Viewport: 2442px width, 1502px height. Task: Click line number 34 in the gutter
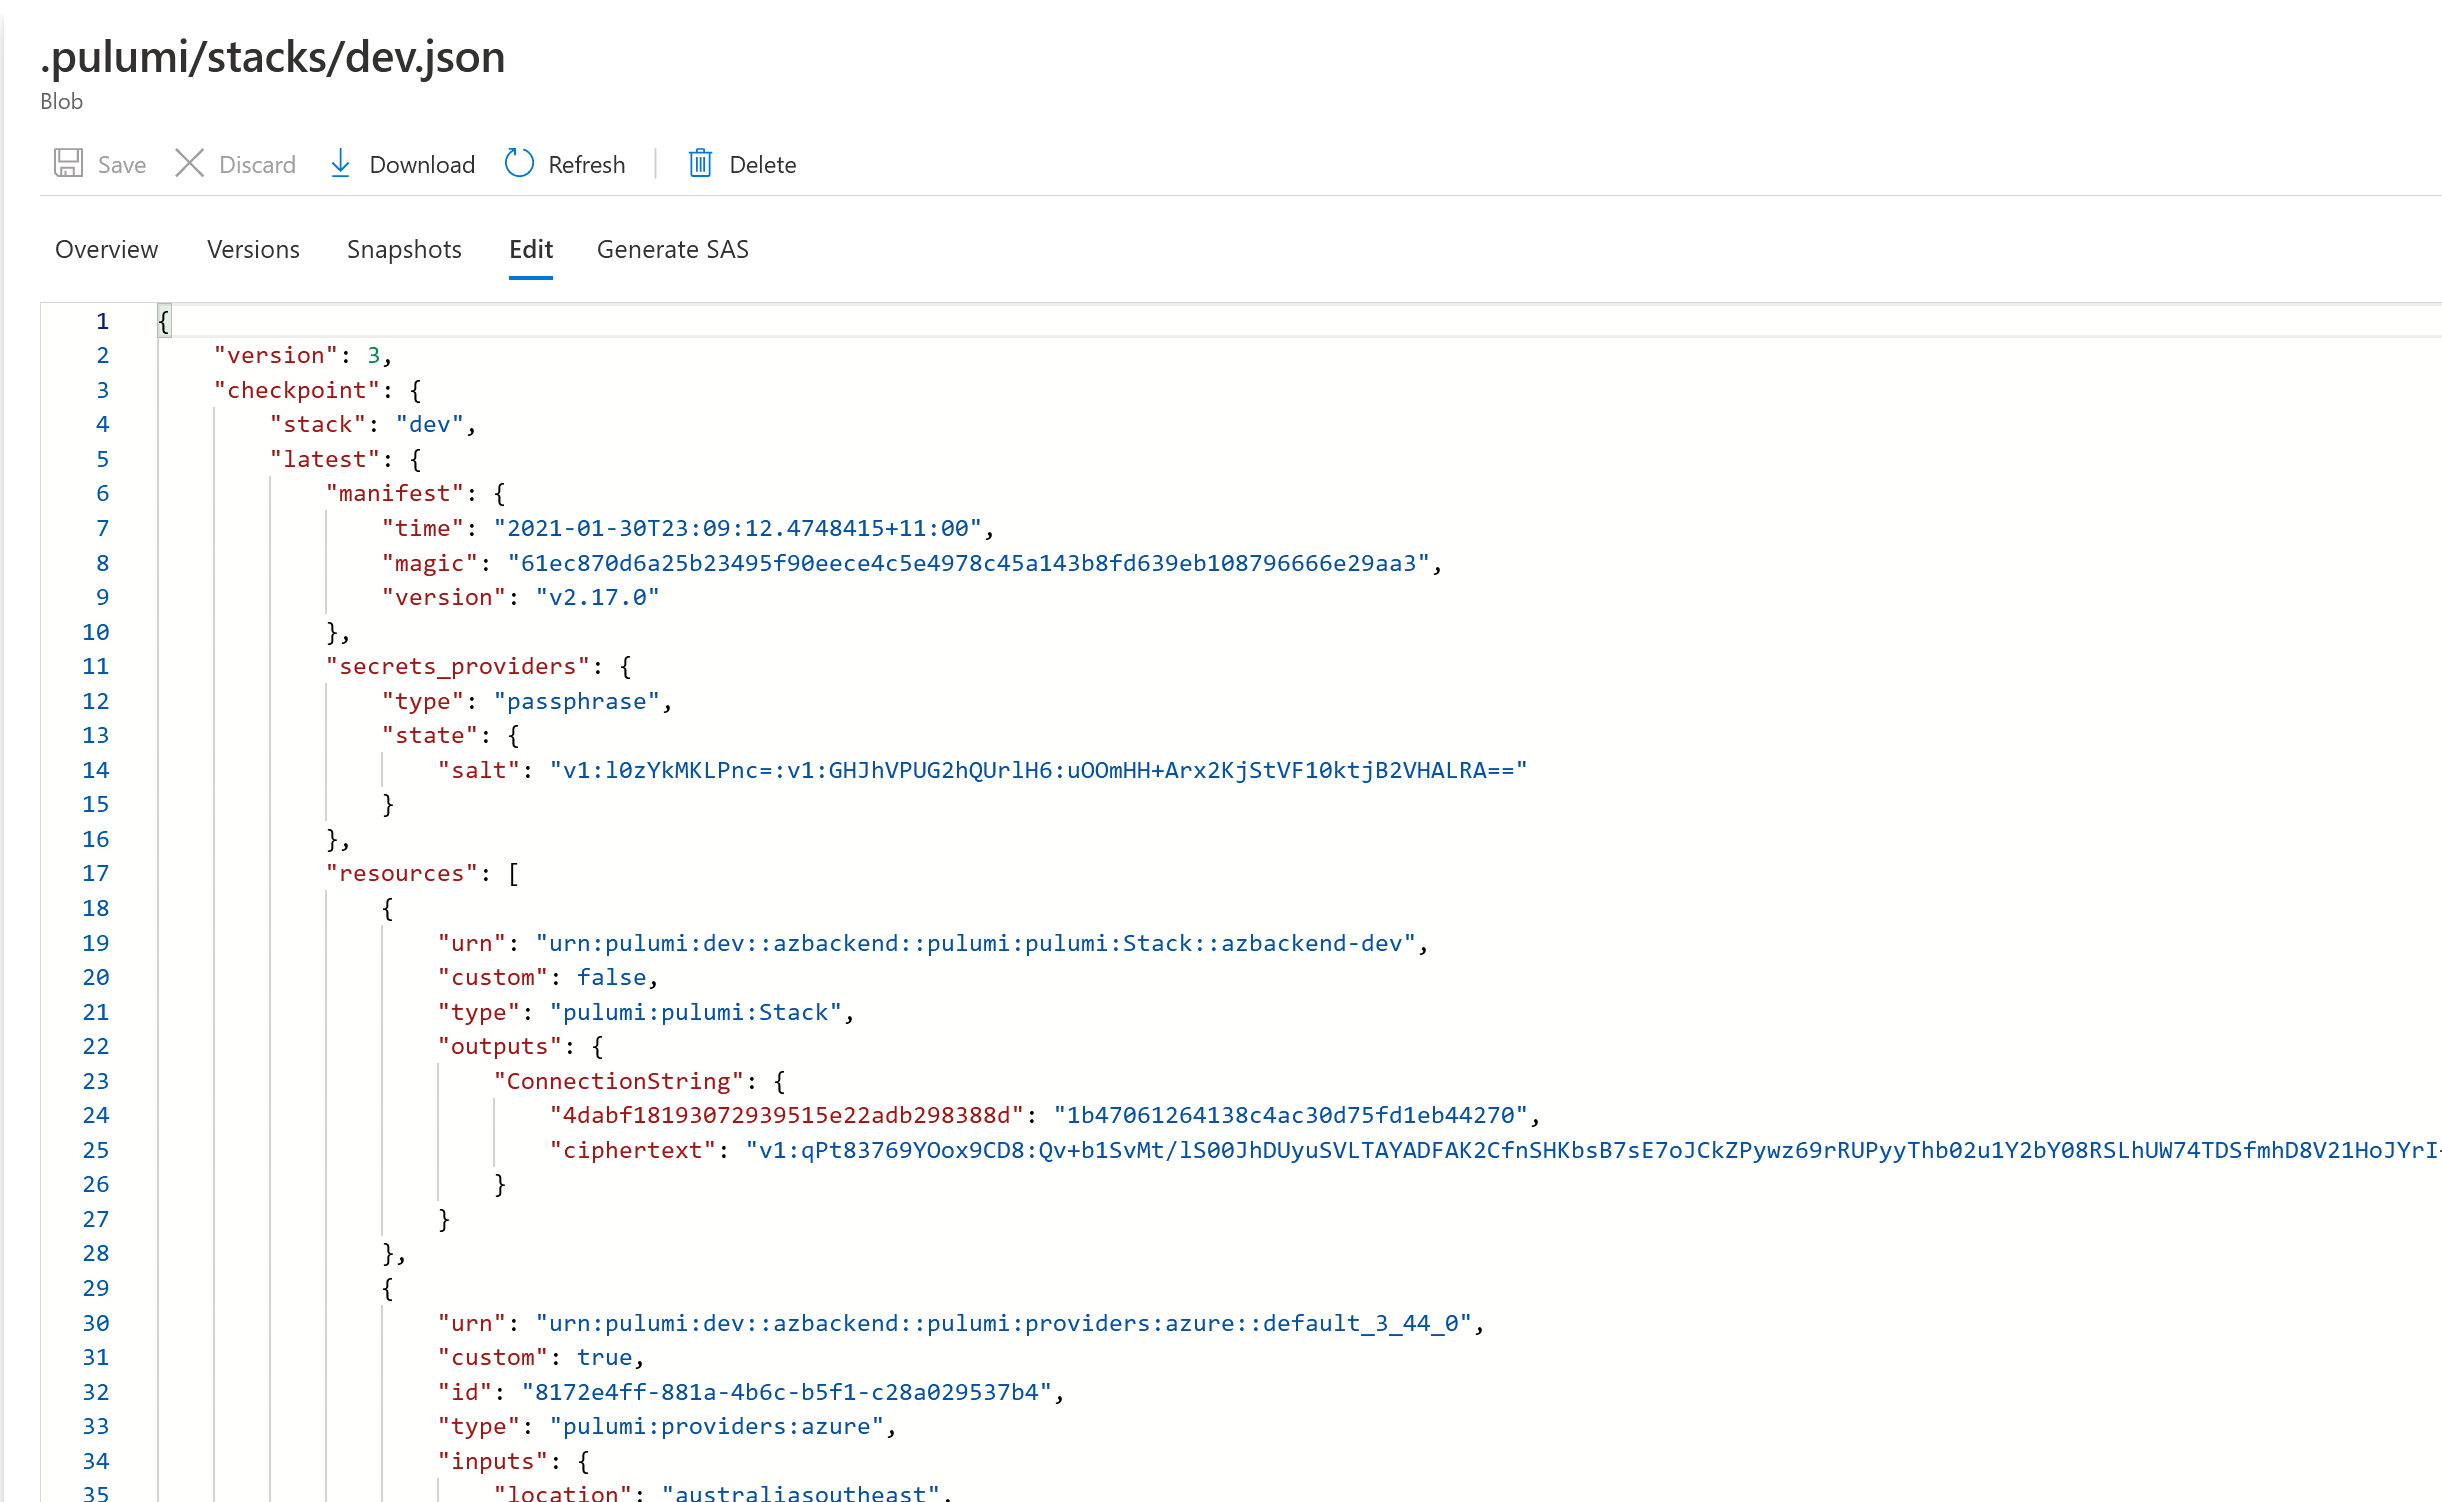coord(95,1461)
